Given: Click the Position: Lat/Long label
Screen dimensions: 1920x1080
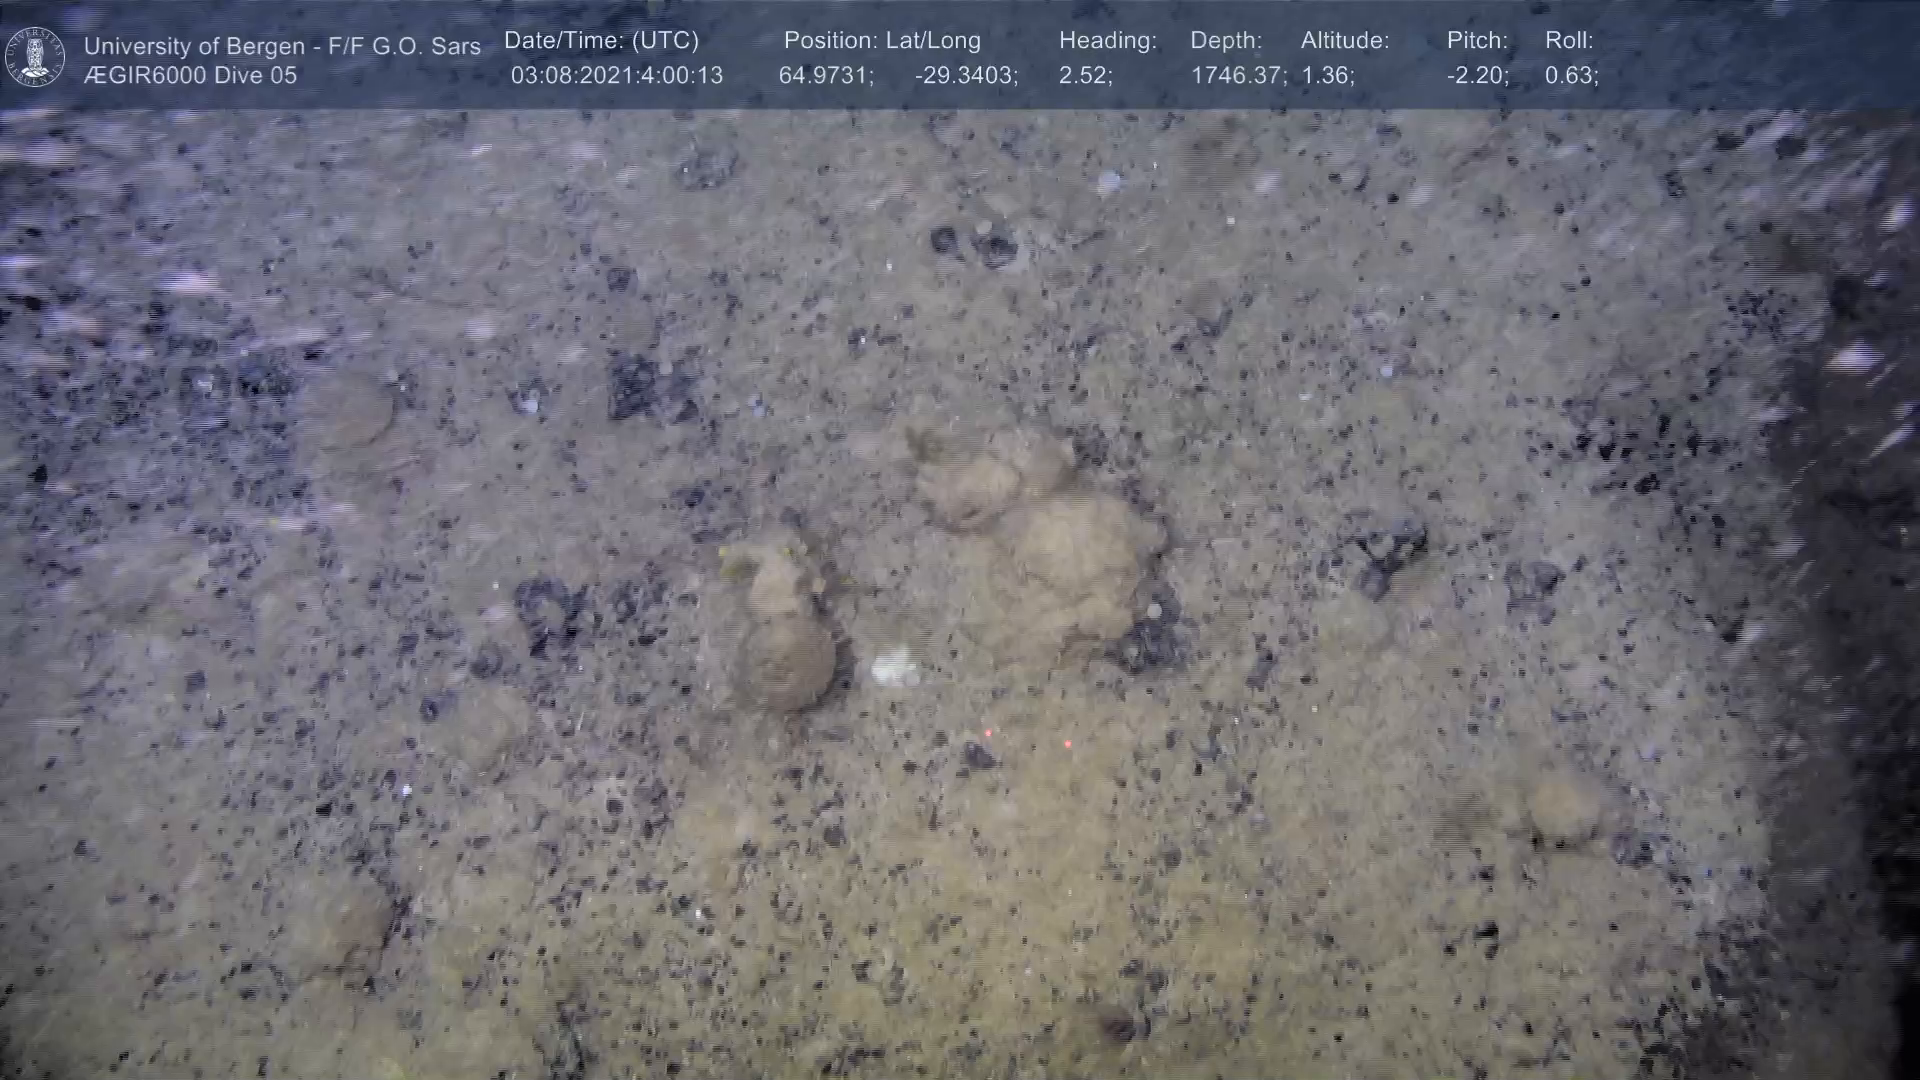Looking at the screenshot, I should tap(882, 41).
